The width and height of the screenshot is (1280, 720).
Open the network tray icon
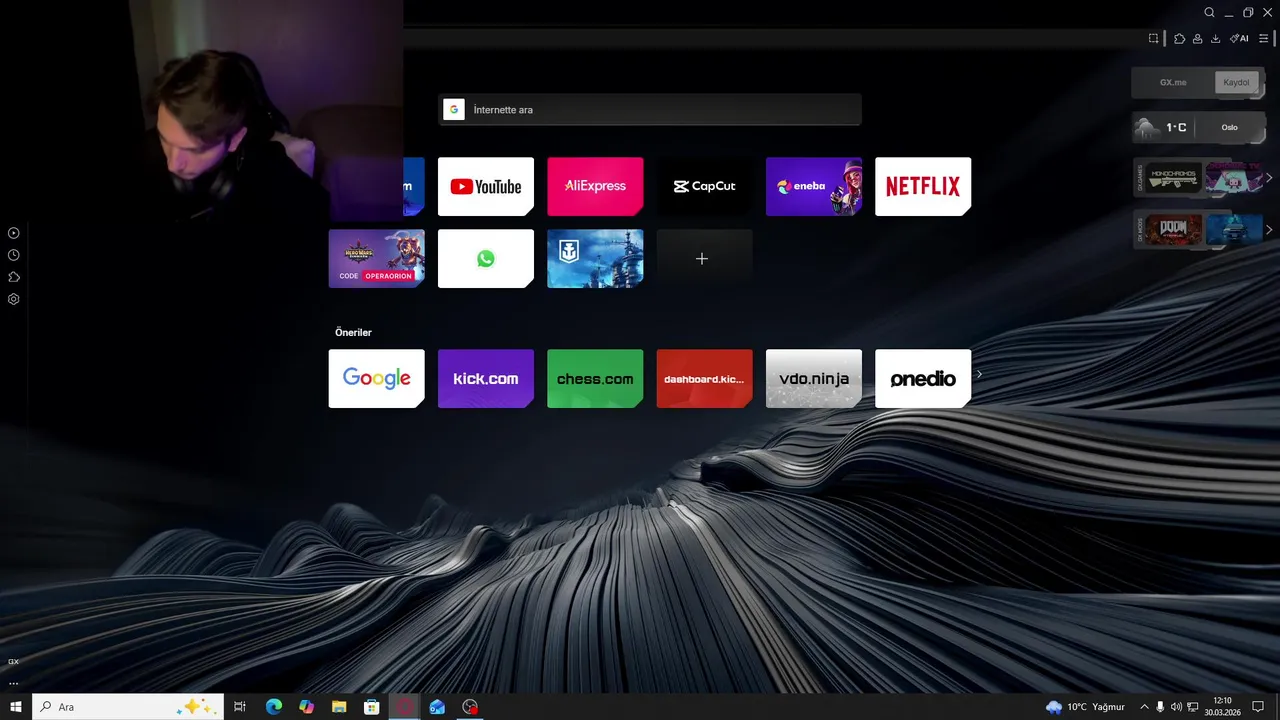(x=1193, y=707)
